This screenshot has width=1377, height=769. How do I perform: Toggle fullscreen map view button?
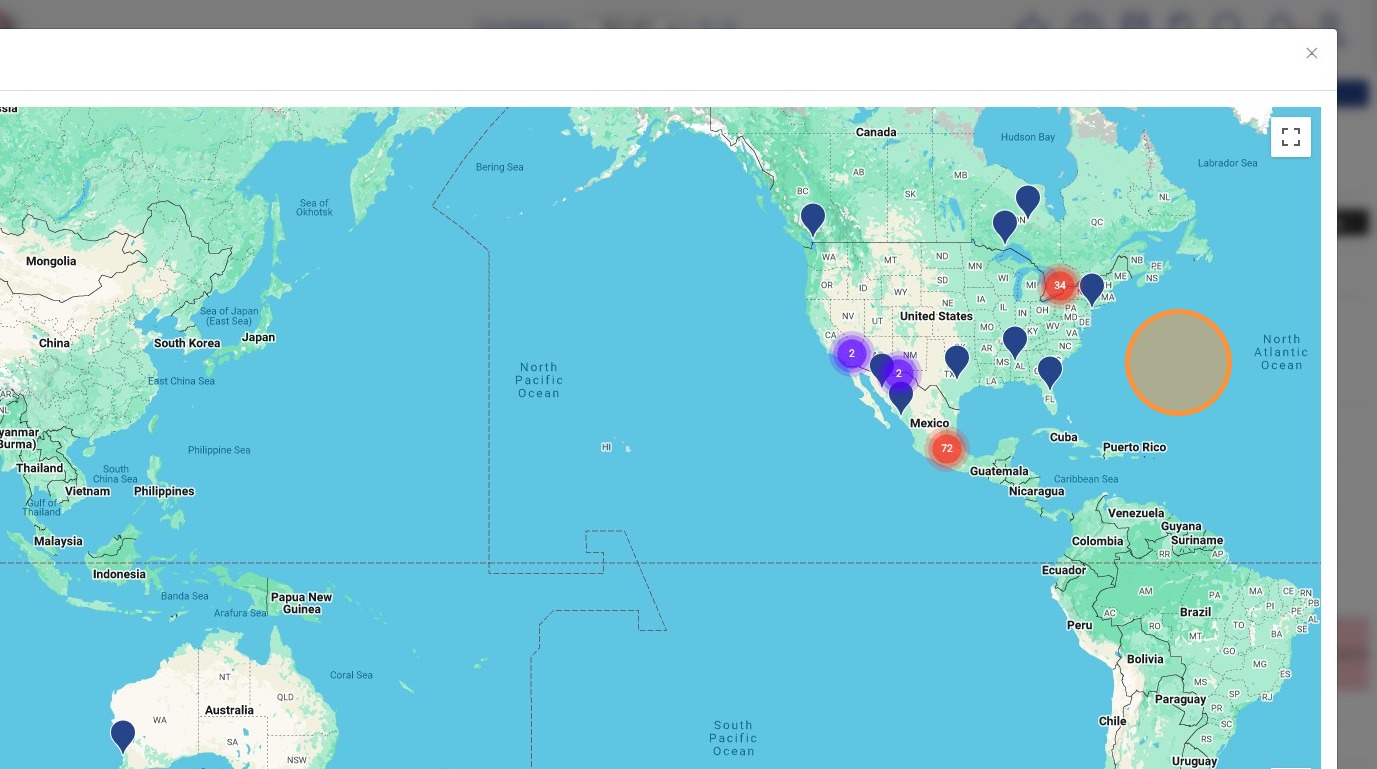pyautogui.click(x=1291, y=137)
